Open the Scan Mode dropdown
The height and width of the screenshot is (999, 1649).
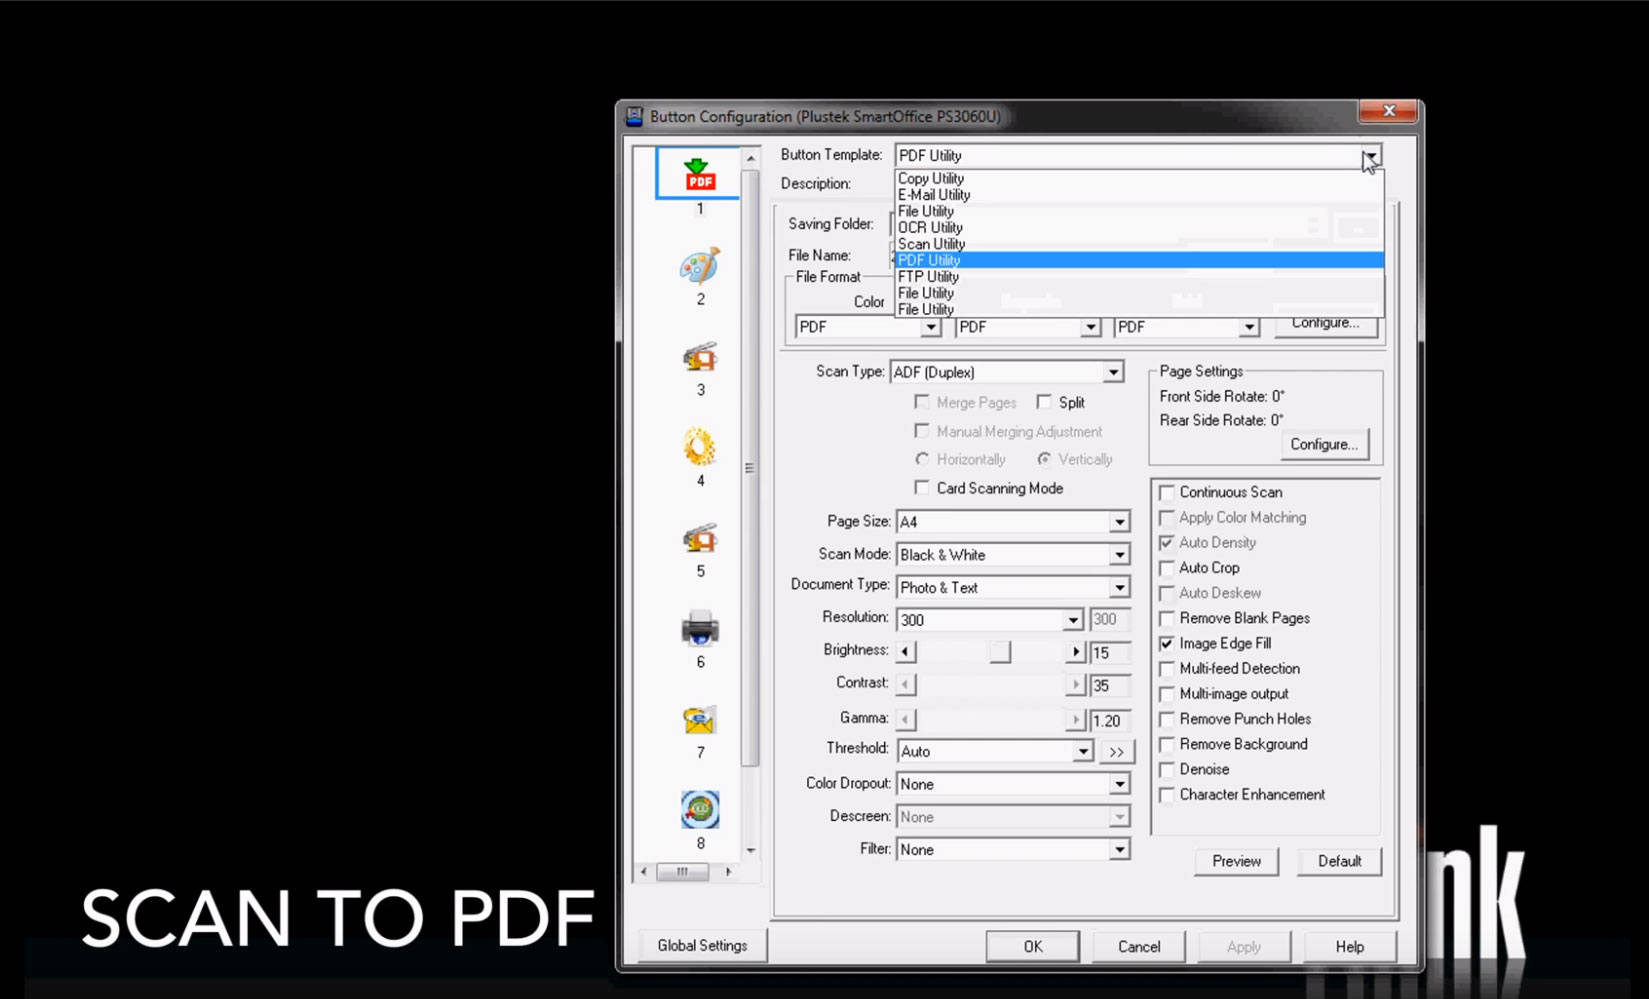1119,555
